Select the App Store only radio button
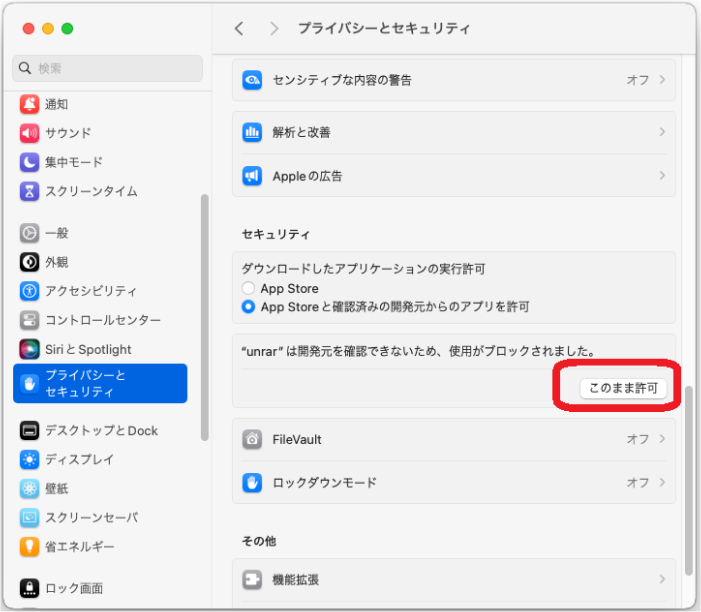701x612 pixels. [248, 288]
